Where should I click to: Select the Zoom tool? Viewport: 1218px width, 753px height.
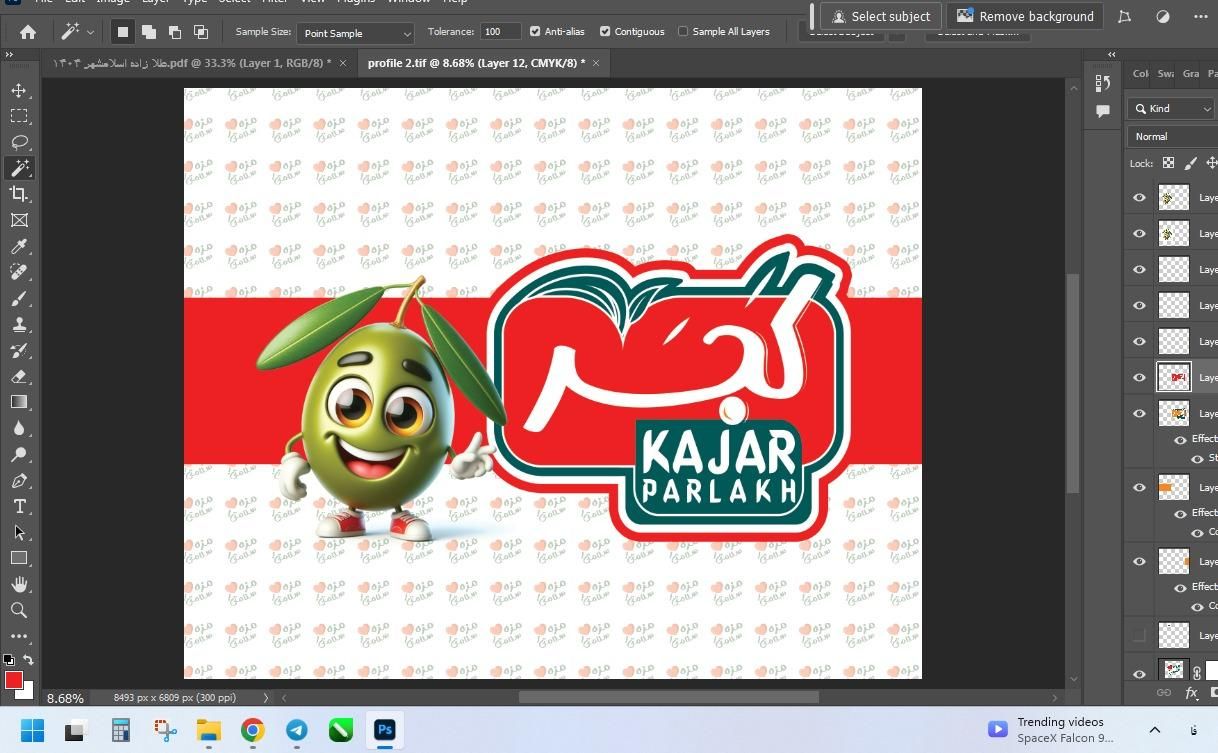pyautogui.click(x=19, y=610)
